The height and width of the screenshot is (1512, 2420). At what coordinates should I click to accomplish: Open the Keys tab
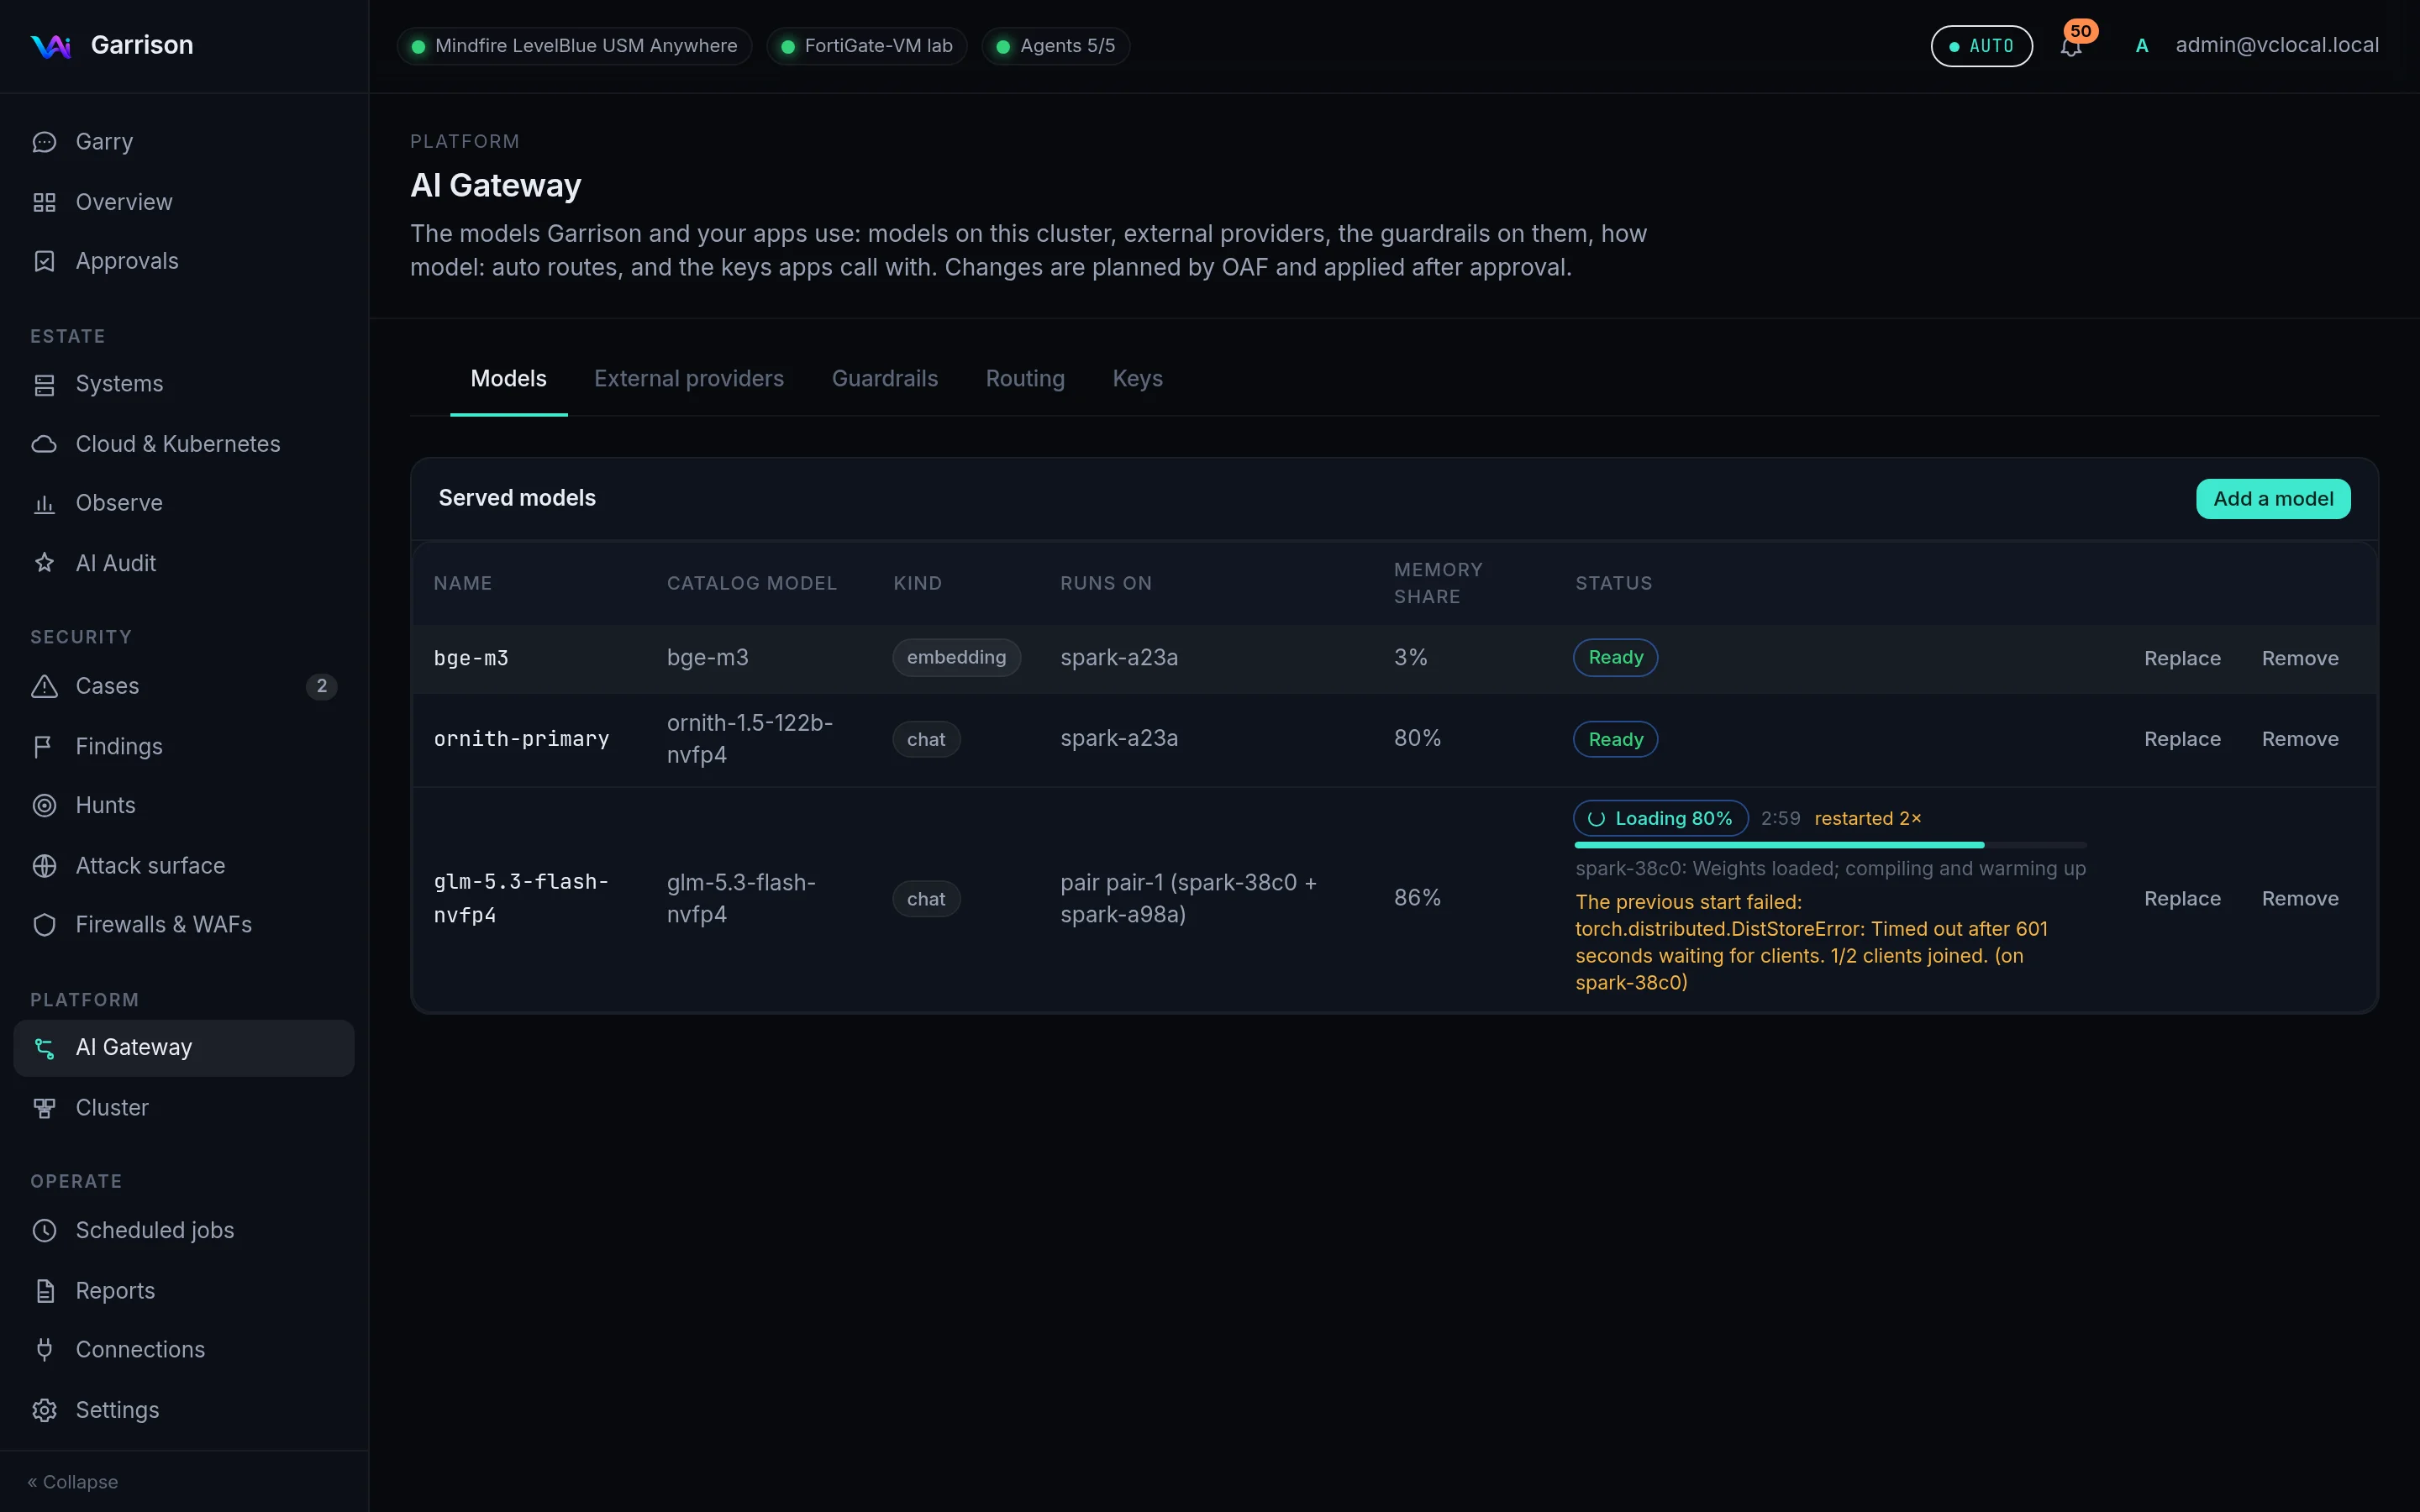[1137, 379]
